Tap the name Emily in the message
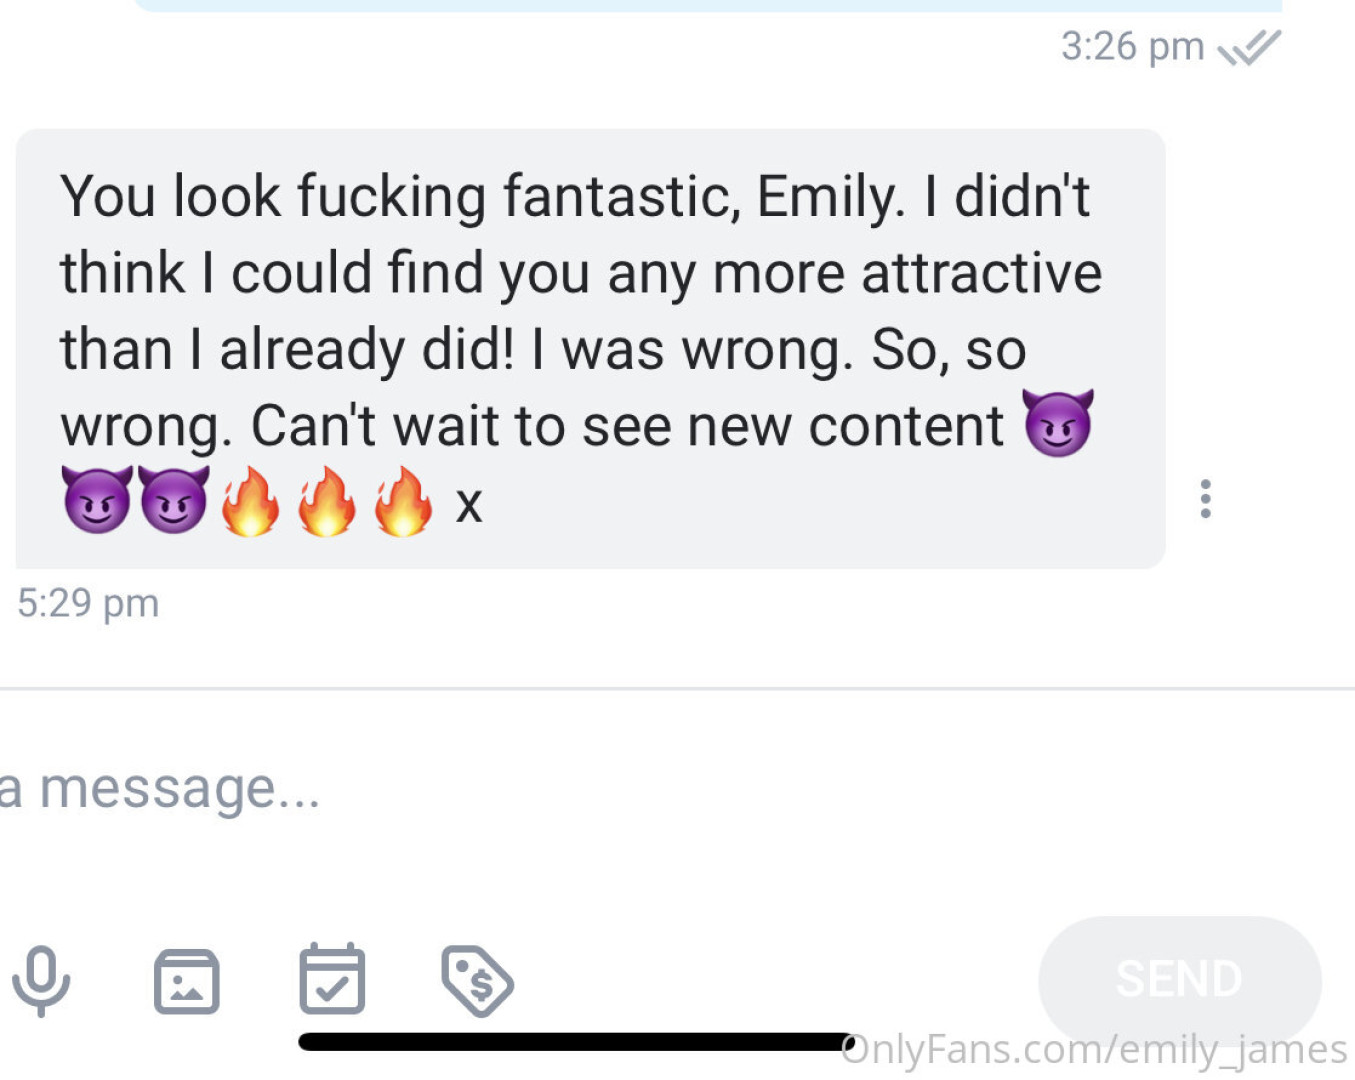The image size is (1355, 1080). [x=829, y=196]
